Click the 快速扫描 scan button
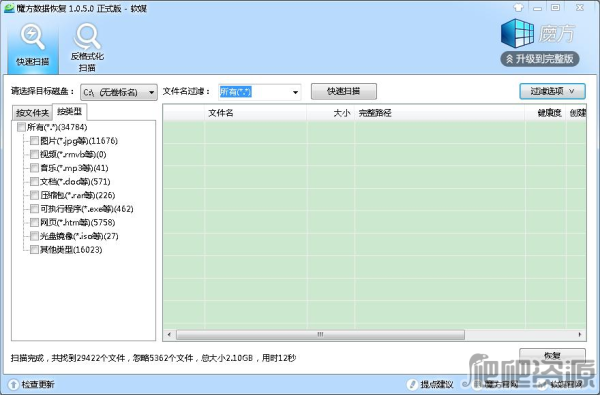The image size is (600, 395). tap(344, 91)
